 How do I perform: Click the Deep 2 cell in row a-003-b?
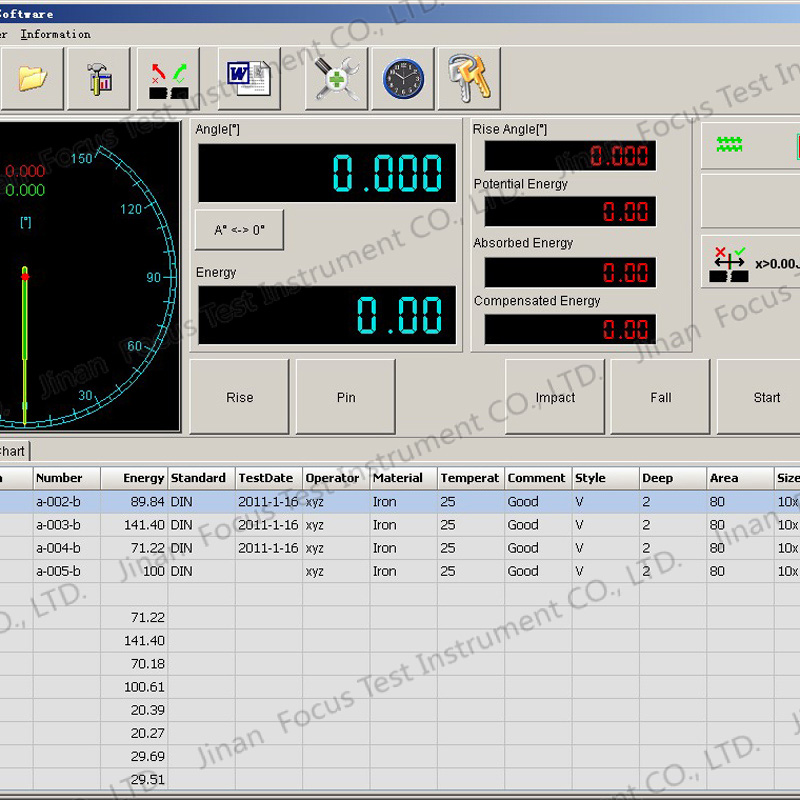tap(673, 525)
